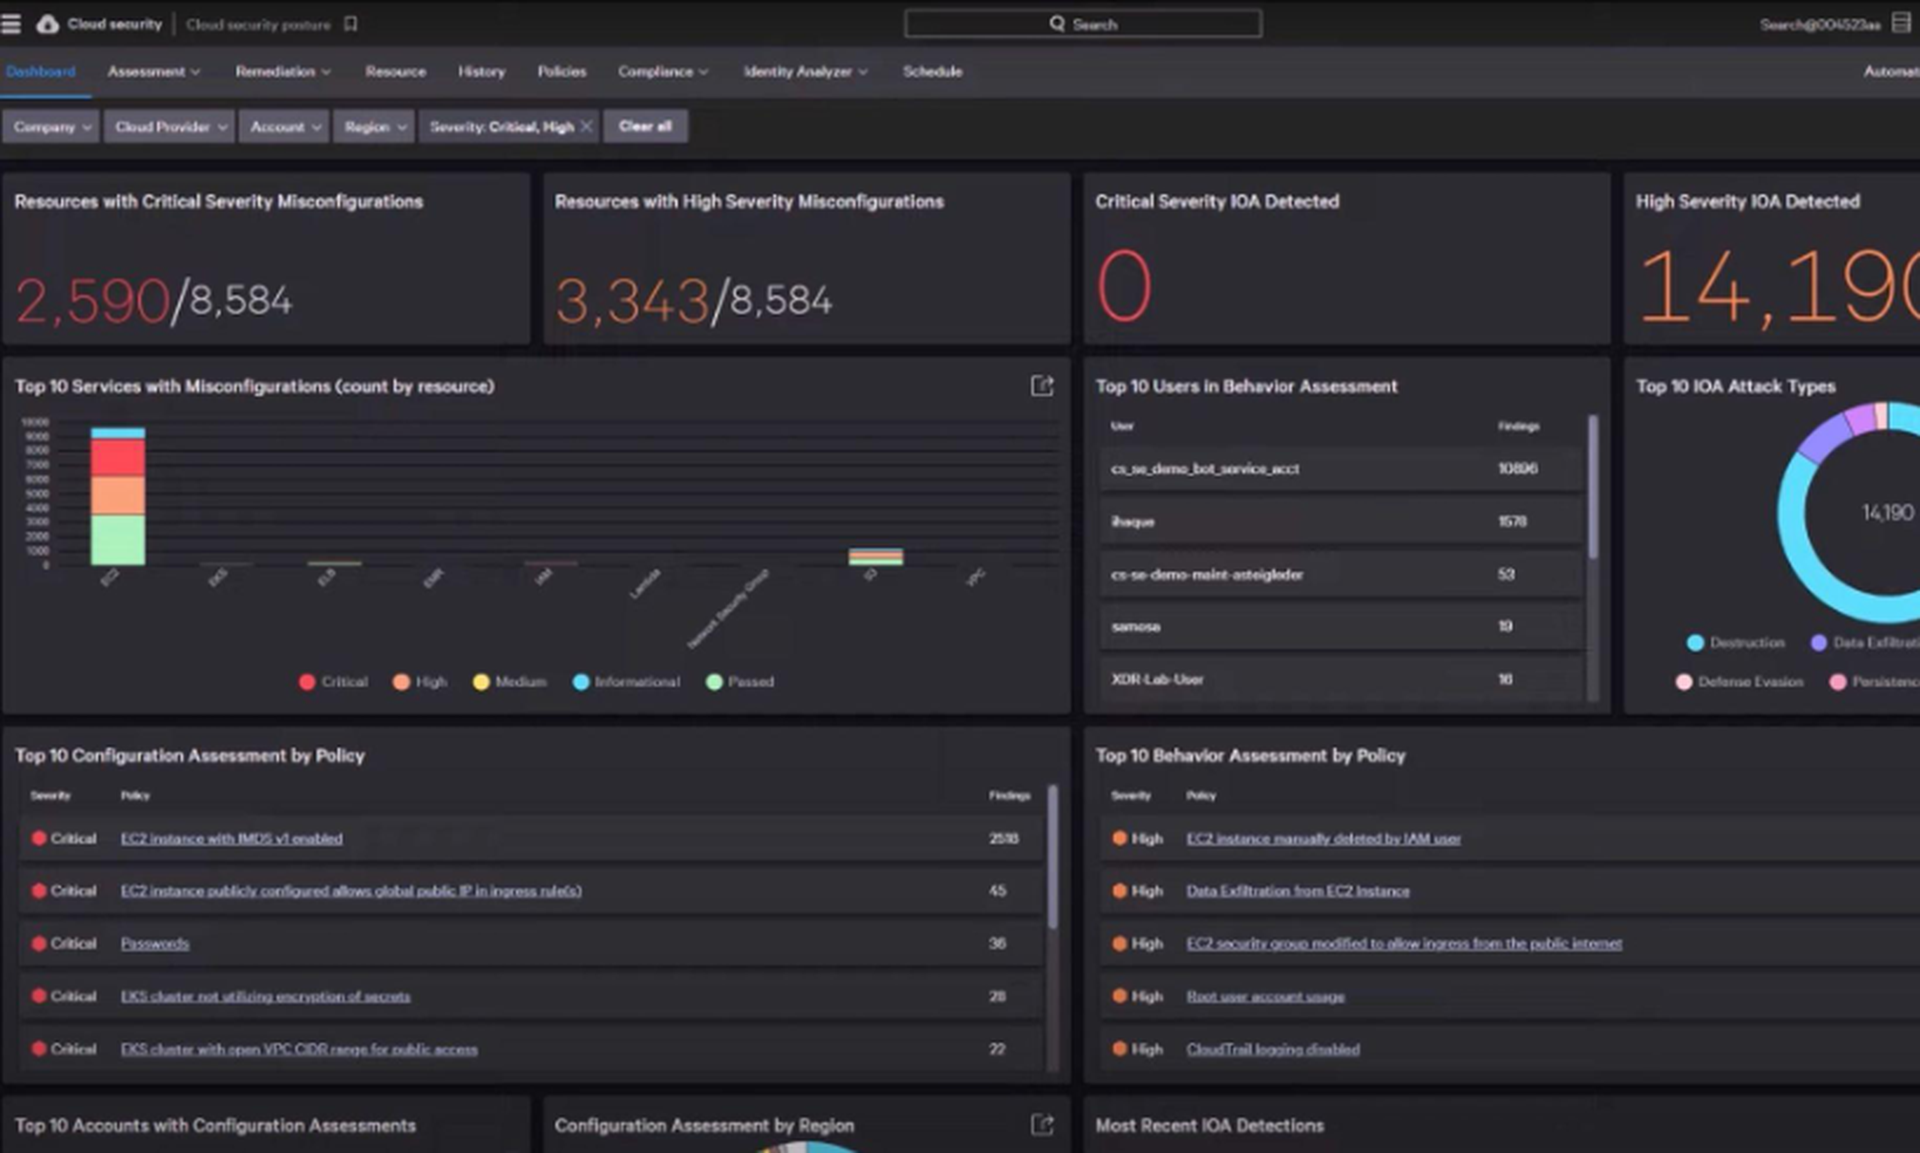Open the History tab
Screen dimensions: 1920x1153
tap(481, 72)
